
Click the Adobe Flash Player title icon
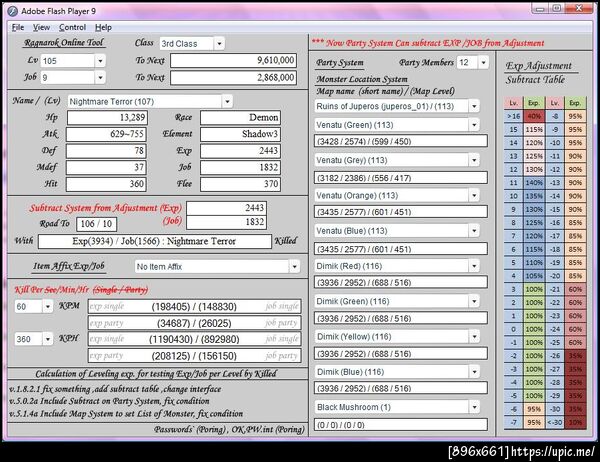[x=12, y=11]
